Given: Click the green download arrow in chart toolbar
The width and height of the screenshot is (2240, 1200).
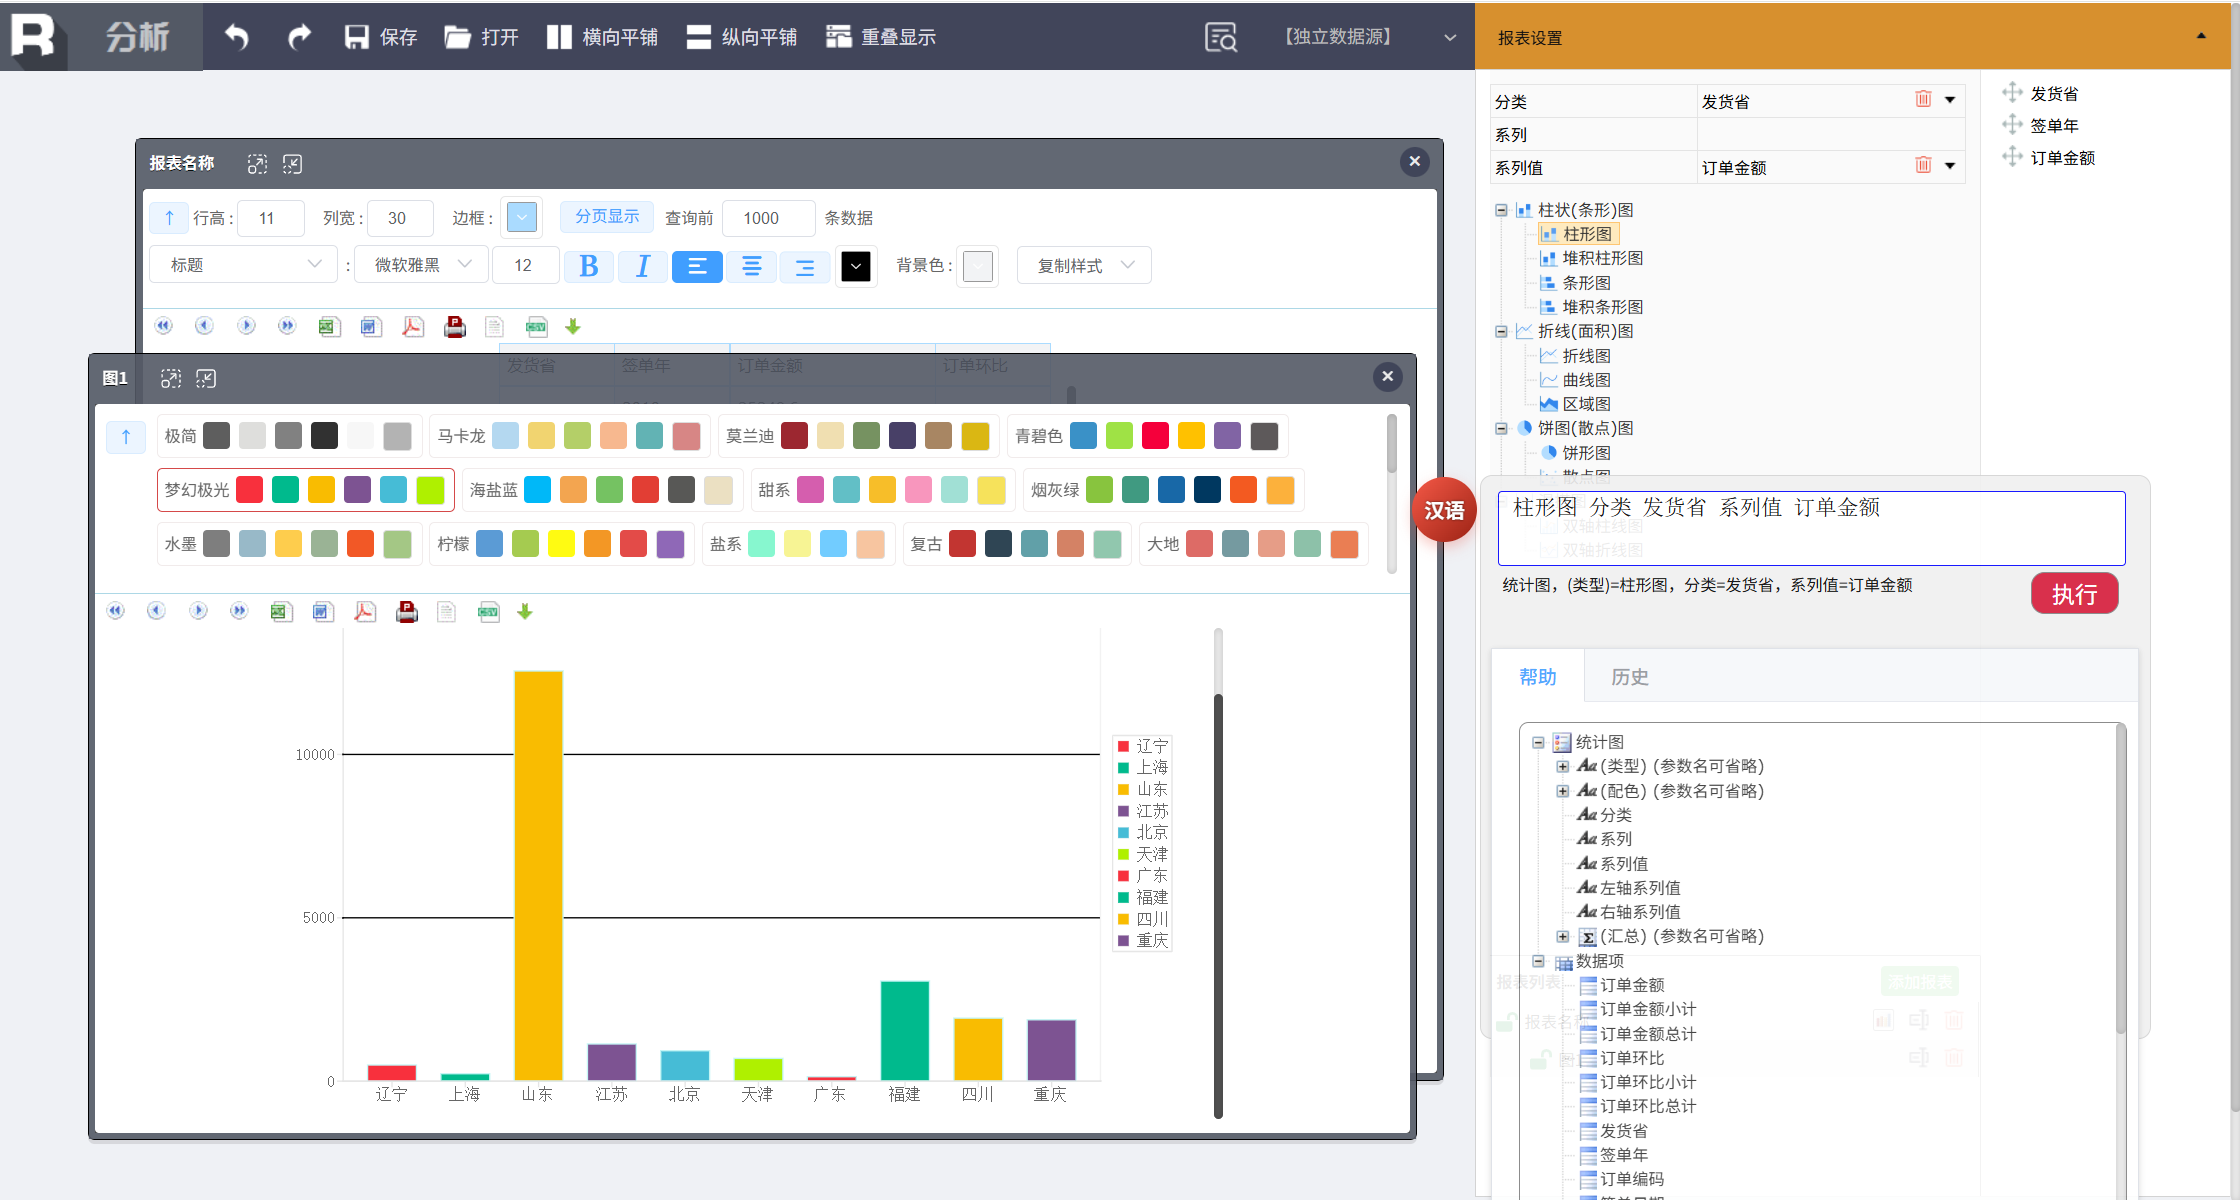Looking at the screenshot, I should pos(525,612).
